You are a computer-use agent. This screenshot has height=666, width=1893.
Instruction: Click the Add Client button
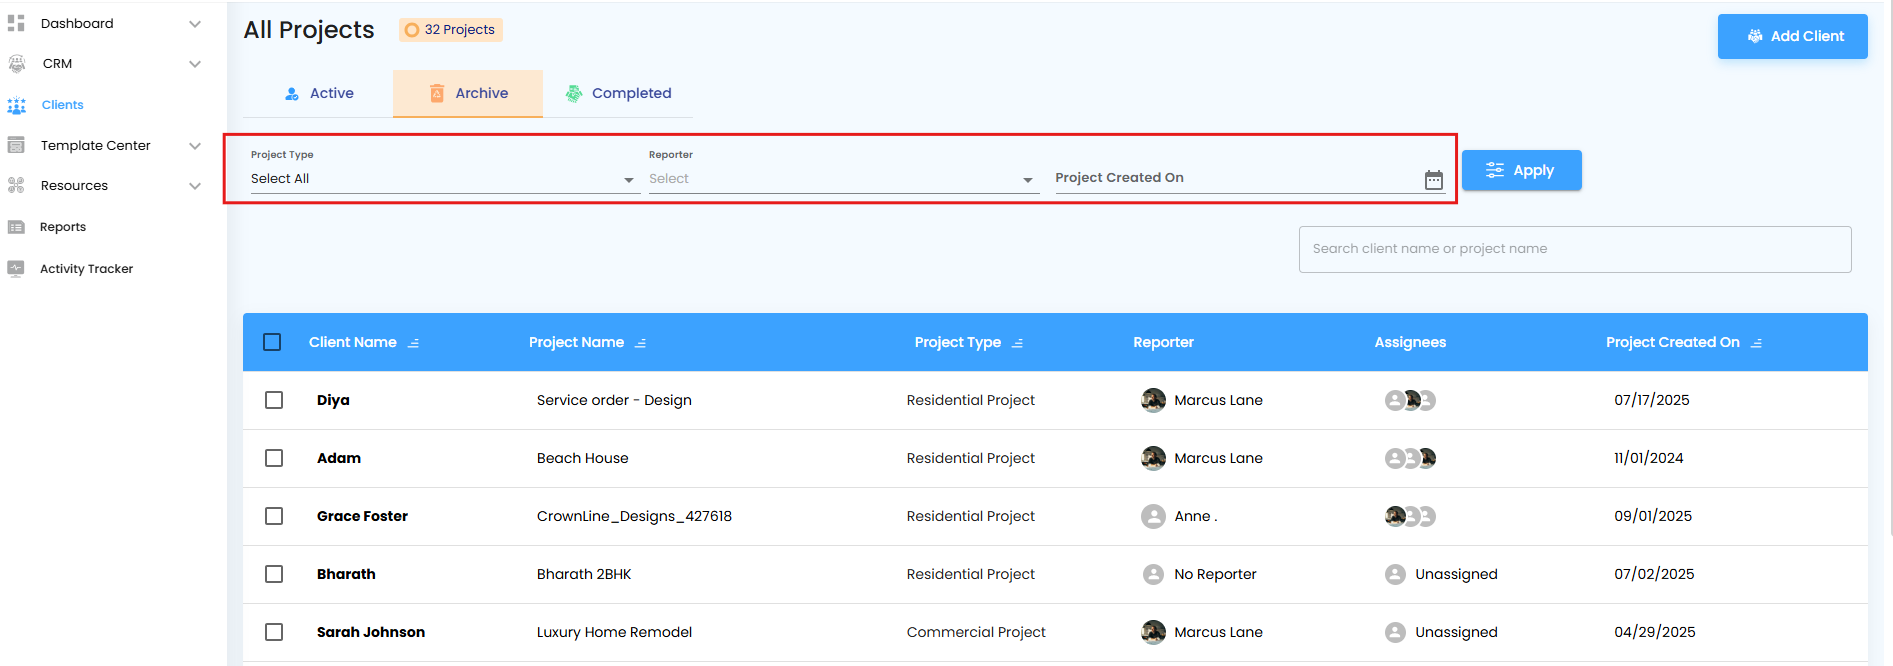pos(1792,36)
